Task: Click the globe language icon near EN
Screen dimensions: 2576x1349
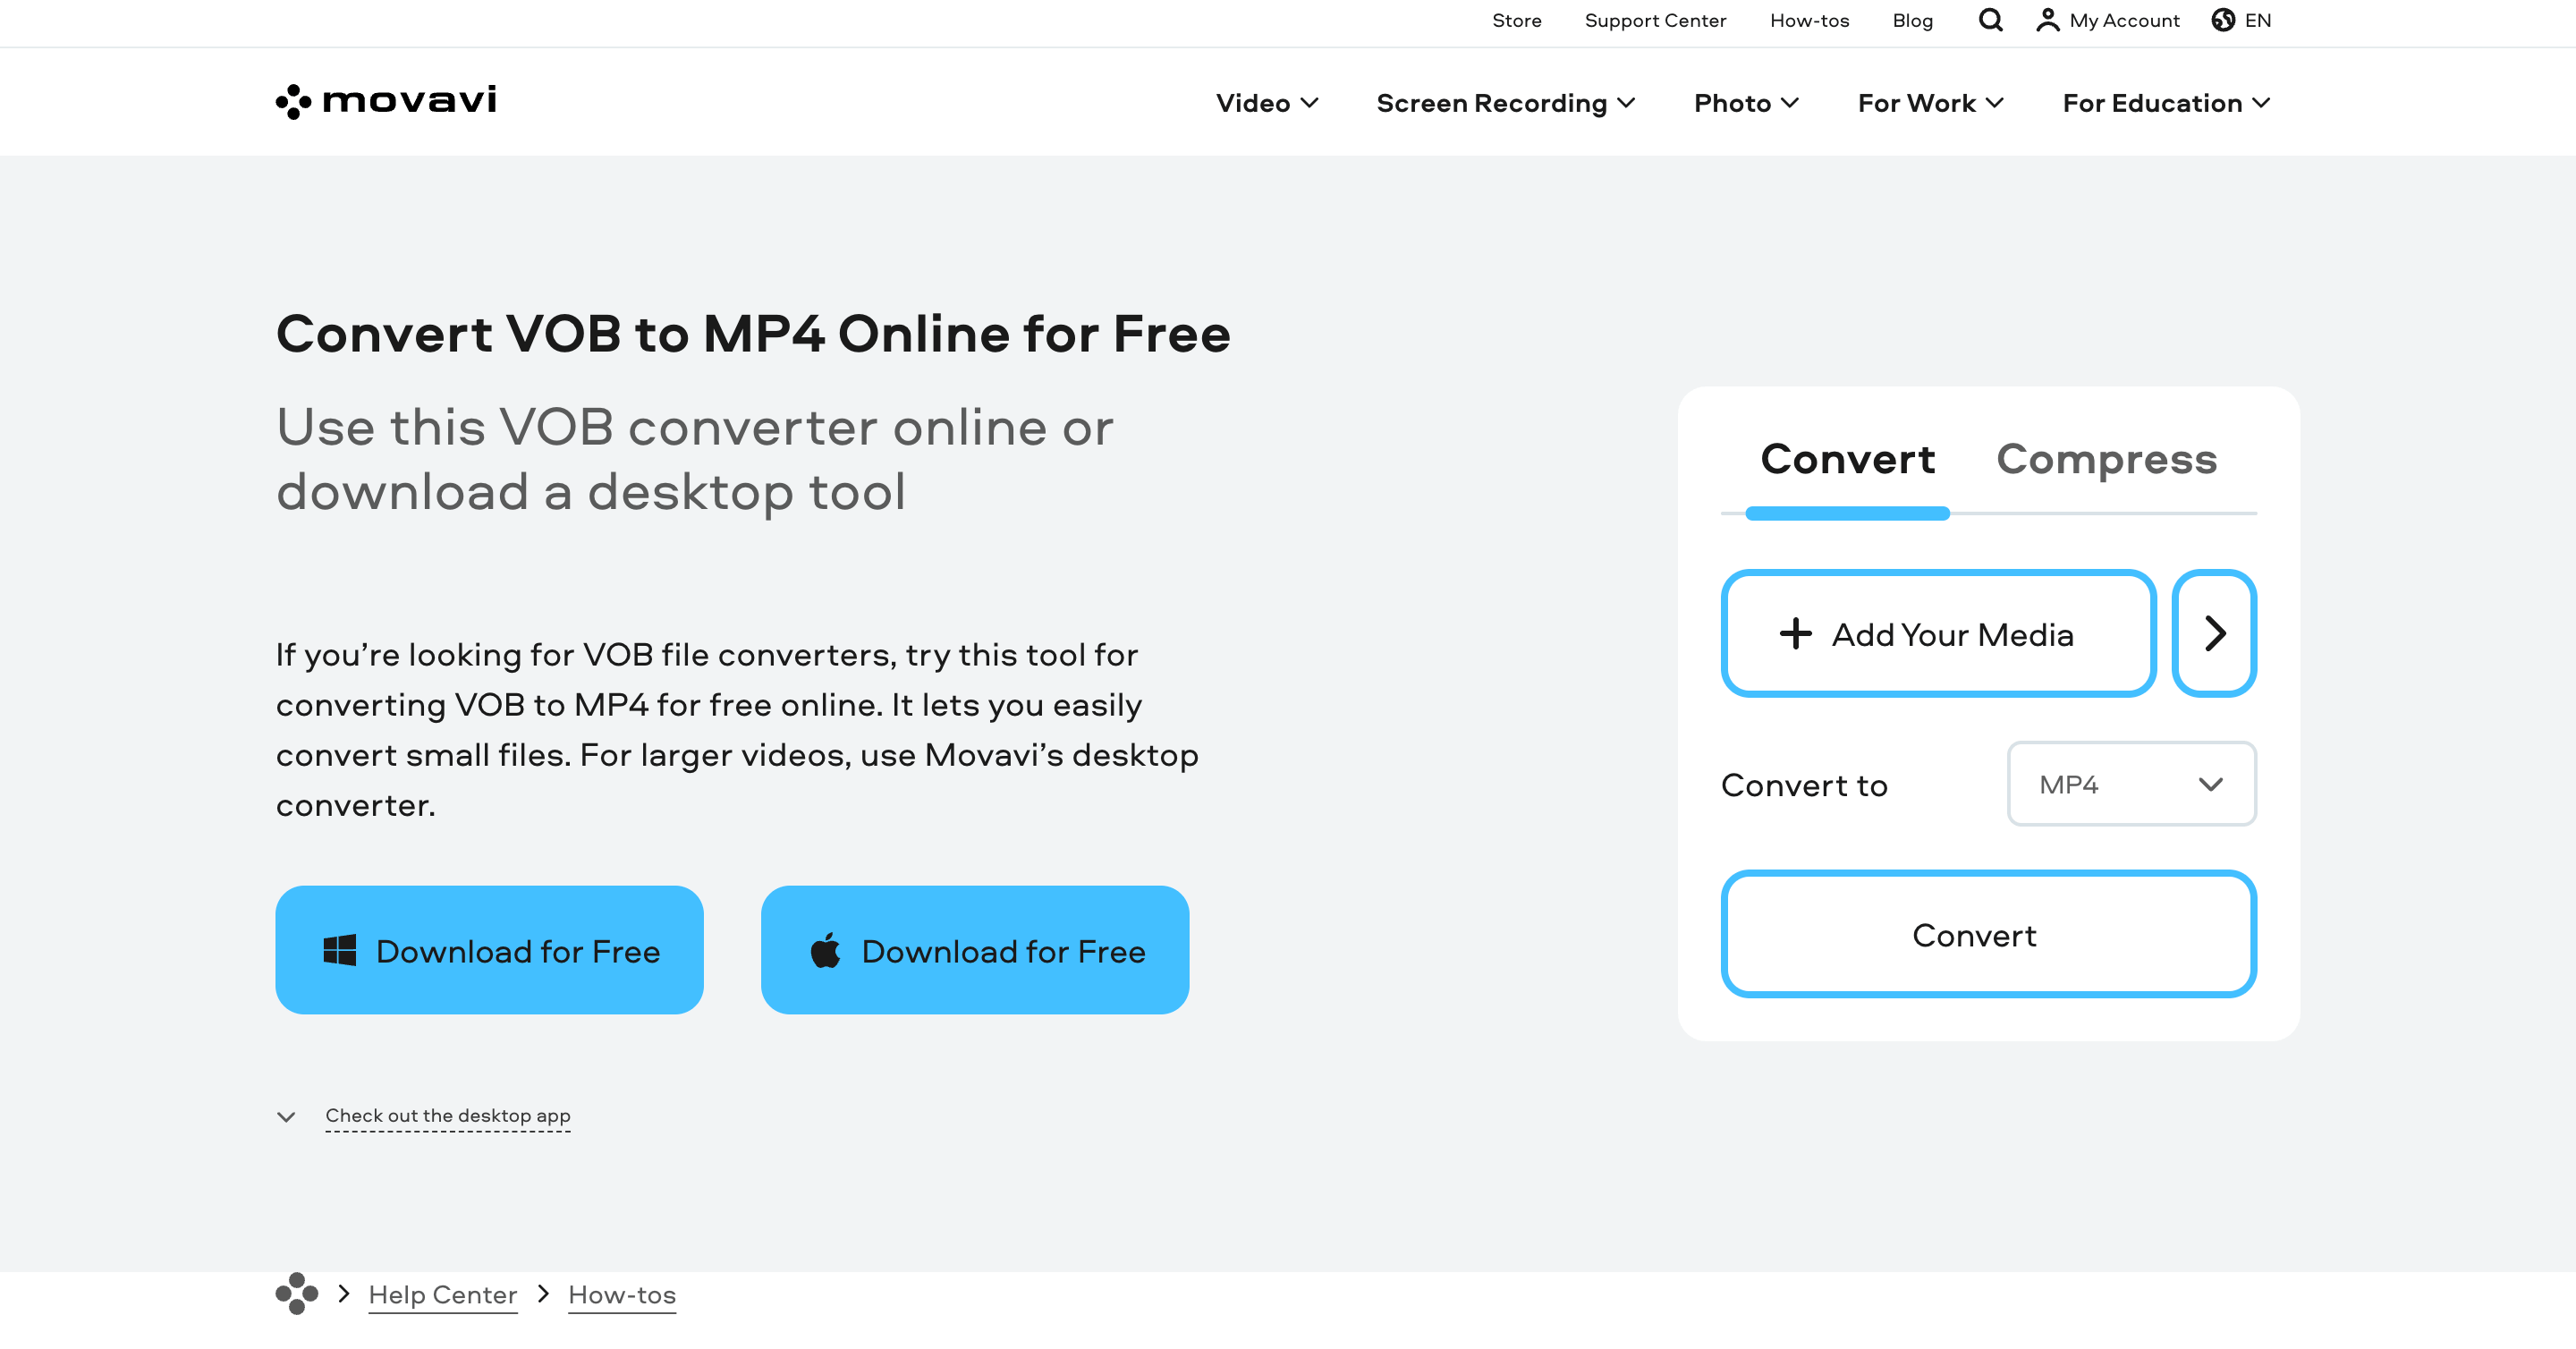Action: 2224,21
